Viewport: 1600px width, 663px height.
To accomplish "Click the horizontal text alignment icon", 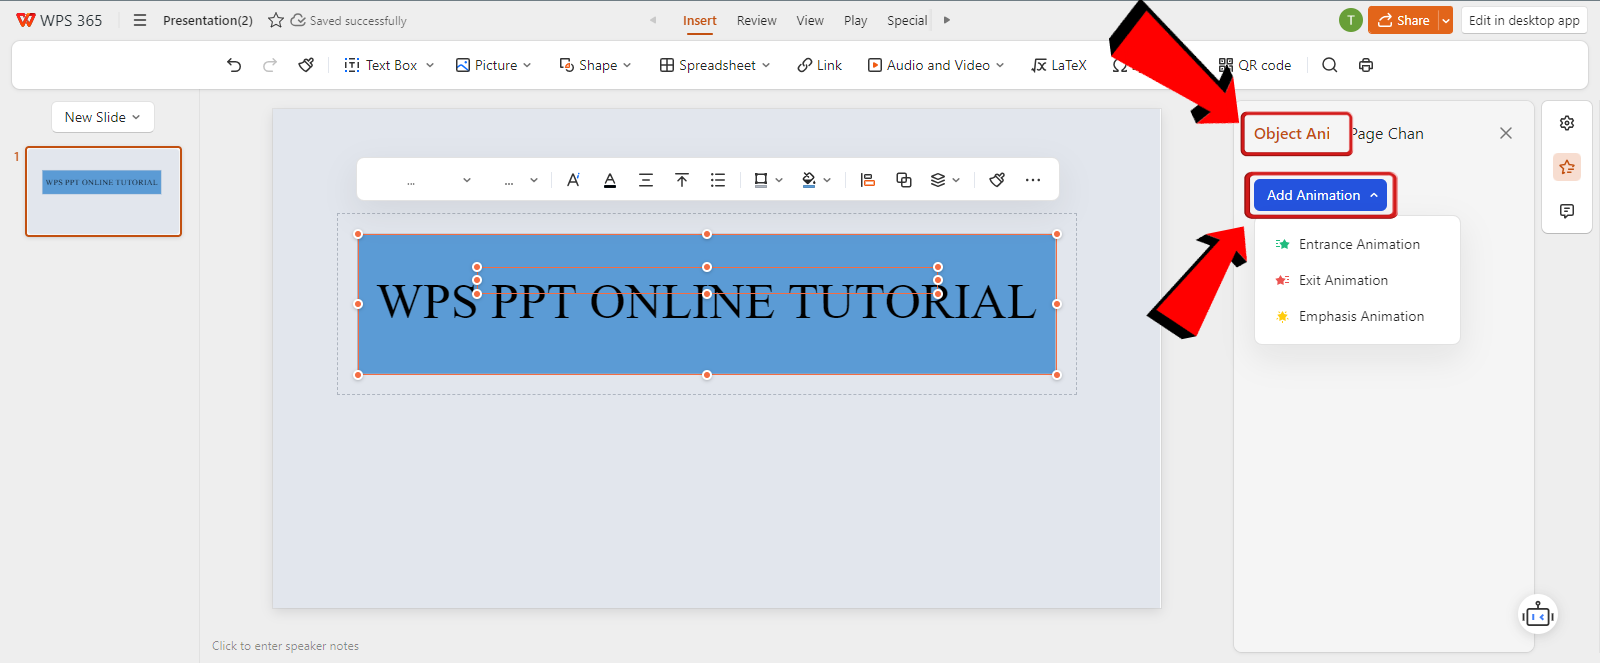I will click(x=646, y=180).
